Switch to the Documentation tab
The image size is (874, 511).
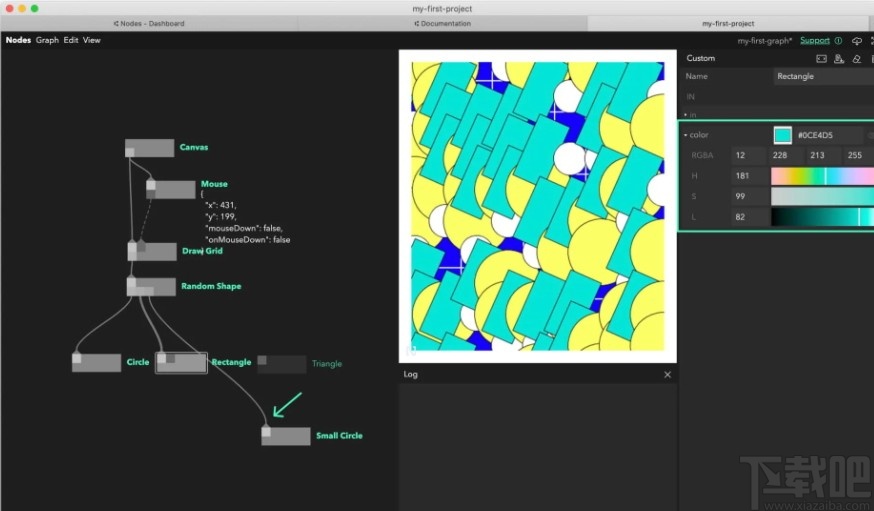click(x=443, y=23)
